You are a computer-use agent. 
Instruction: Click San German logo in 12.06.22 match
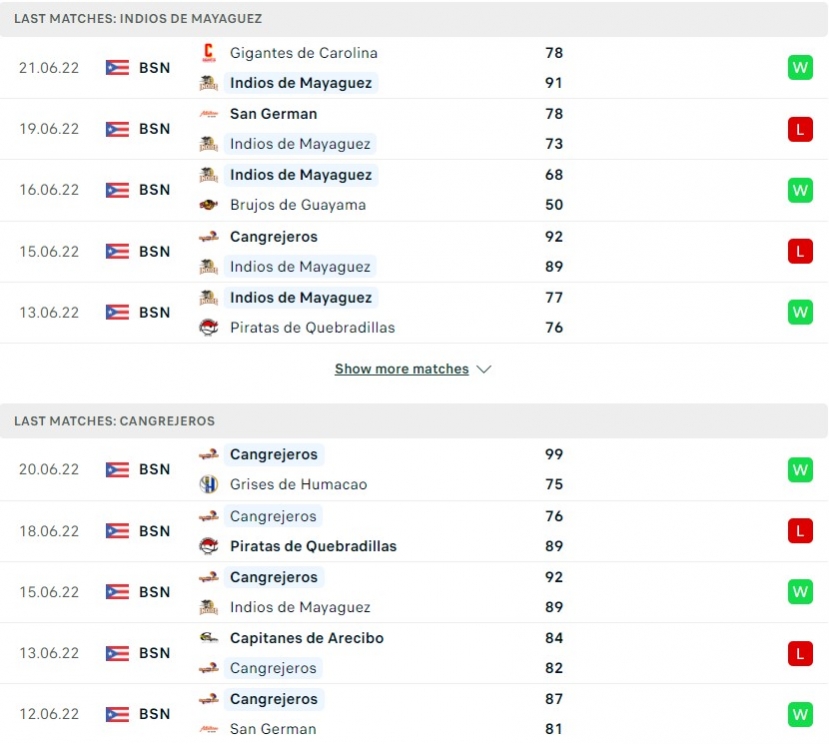208,729
